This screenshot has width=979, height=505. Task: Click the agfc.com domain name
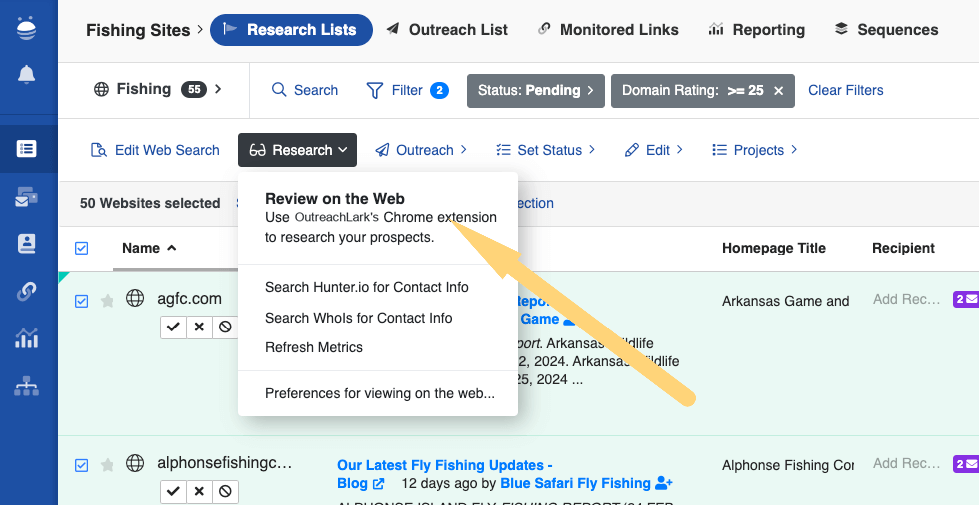[189, 299]
